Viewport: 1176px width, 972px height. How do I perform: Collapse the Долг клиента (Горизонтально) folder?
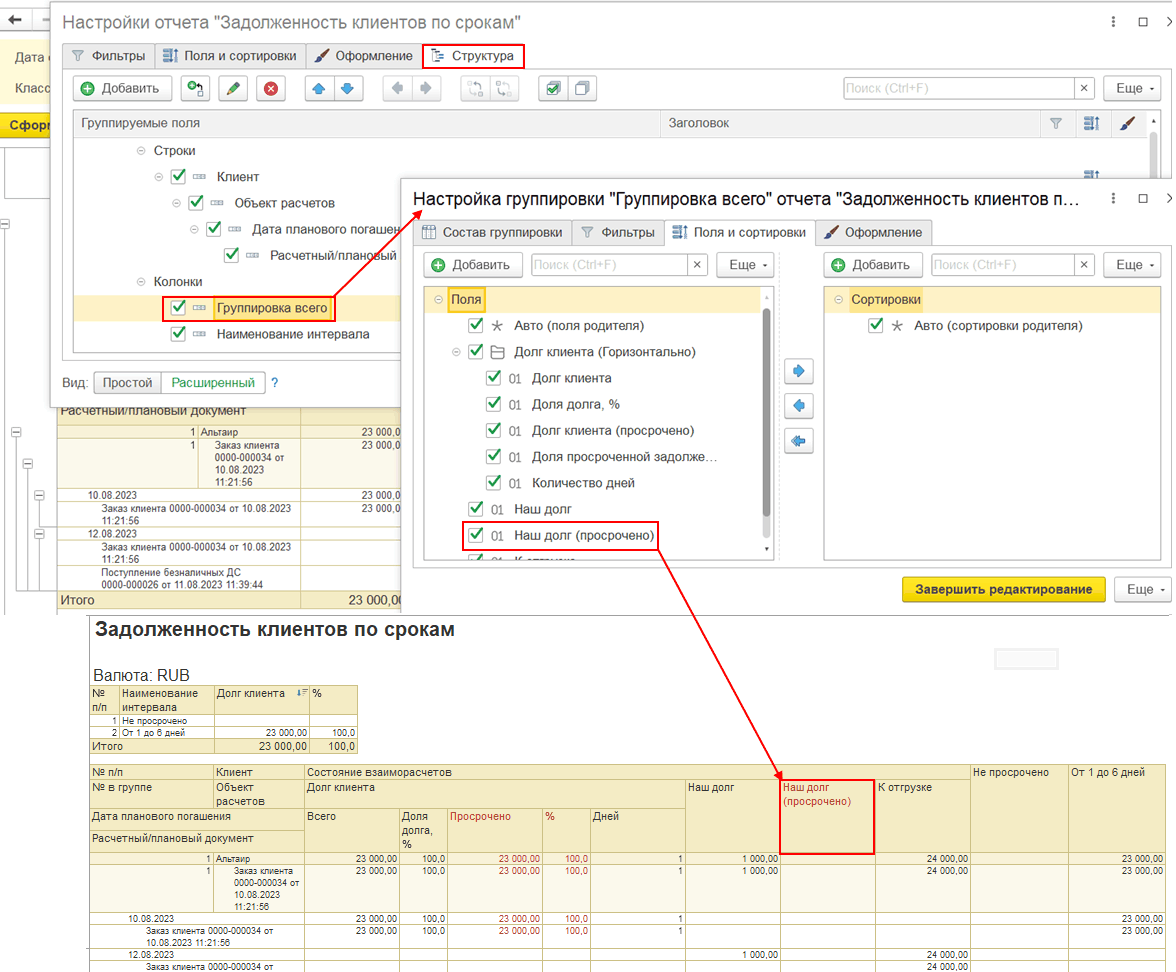tap(456, 352)
